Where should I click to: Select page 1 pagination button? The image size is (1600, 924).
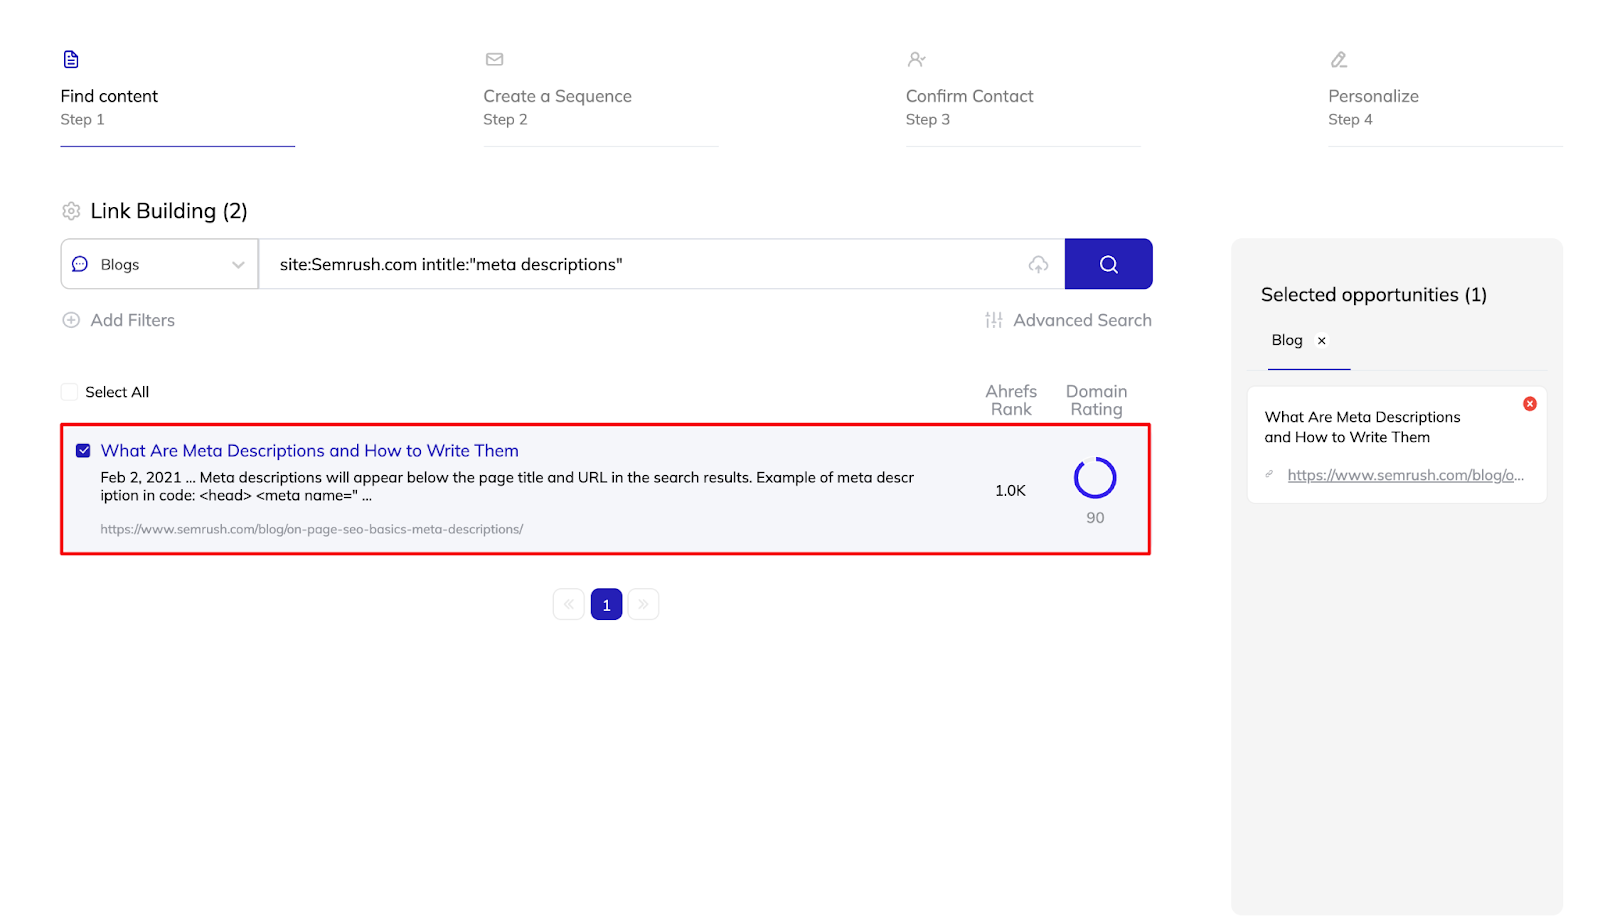click(606, 604)
